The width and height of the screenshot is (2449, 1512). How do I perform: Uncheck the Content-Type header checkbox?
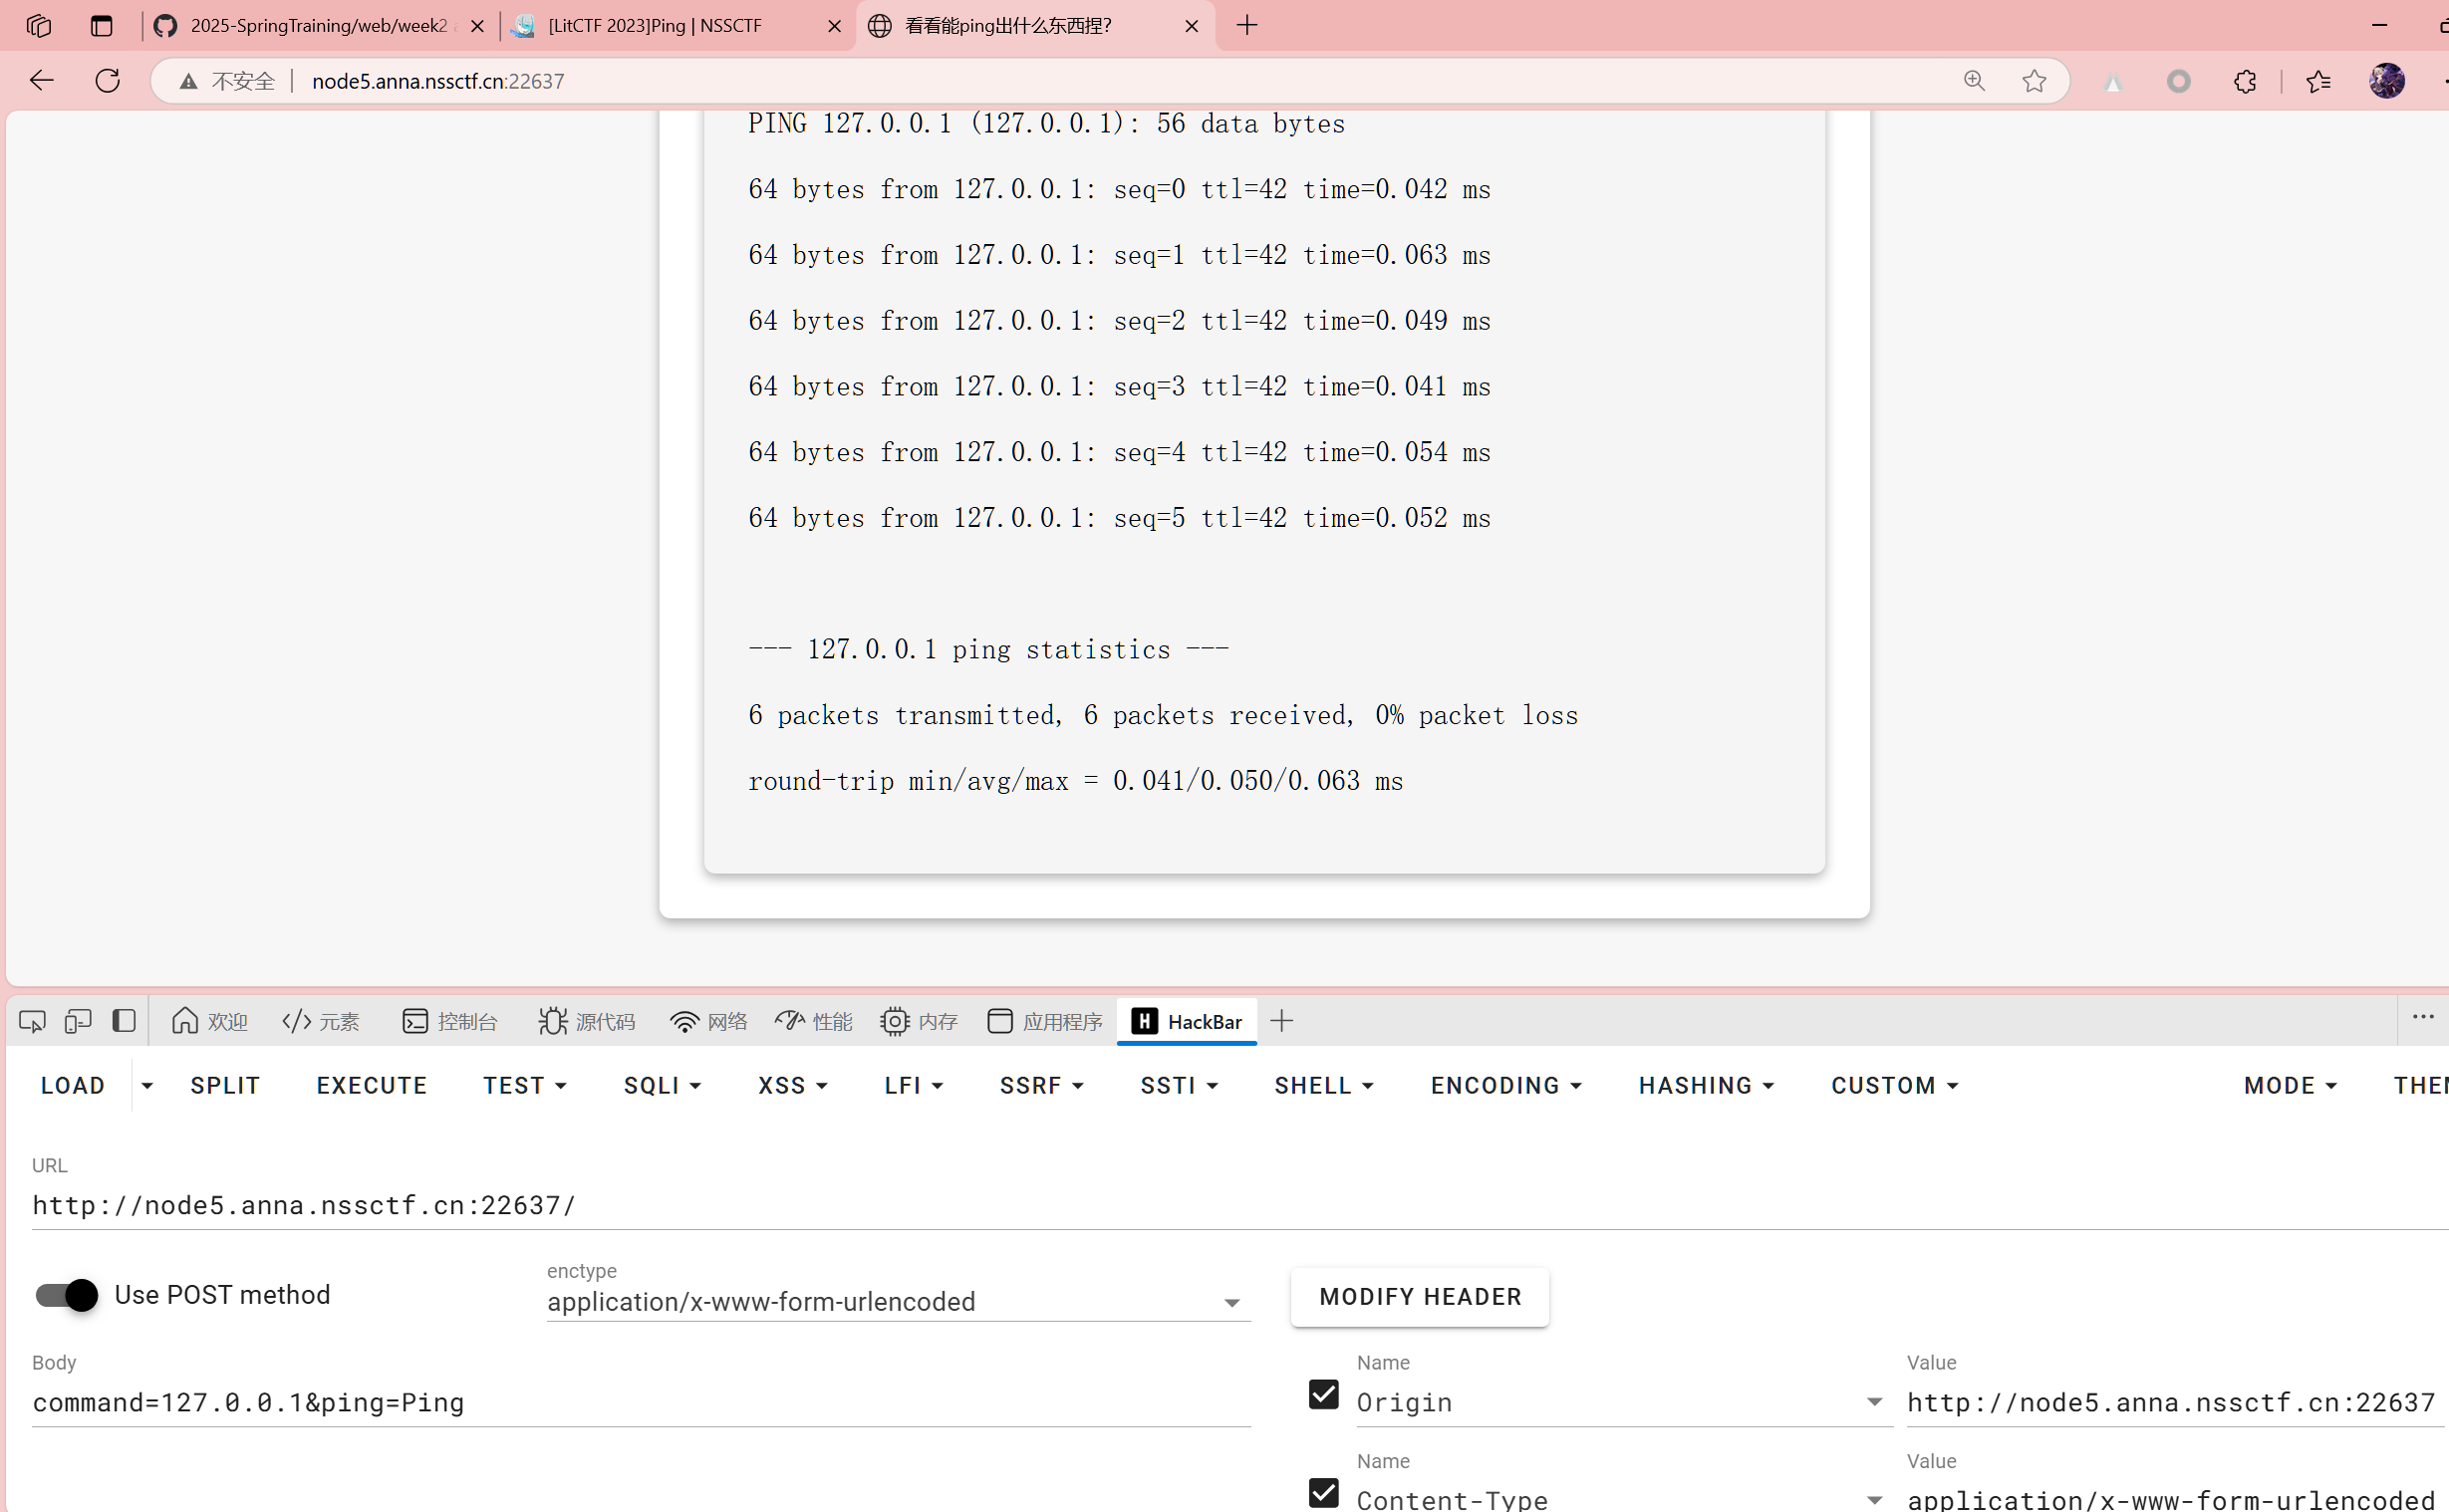[1323, 1493]
